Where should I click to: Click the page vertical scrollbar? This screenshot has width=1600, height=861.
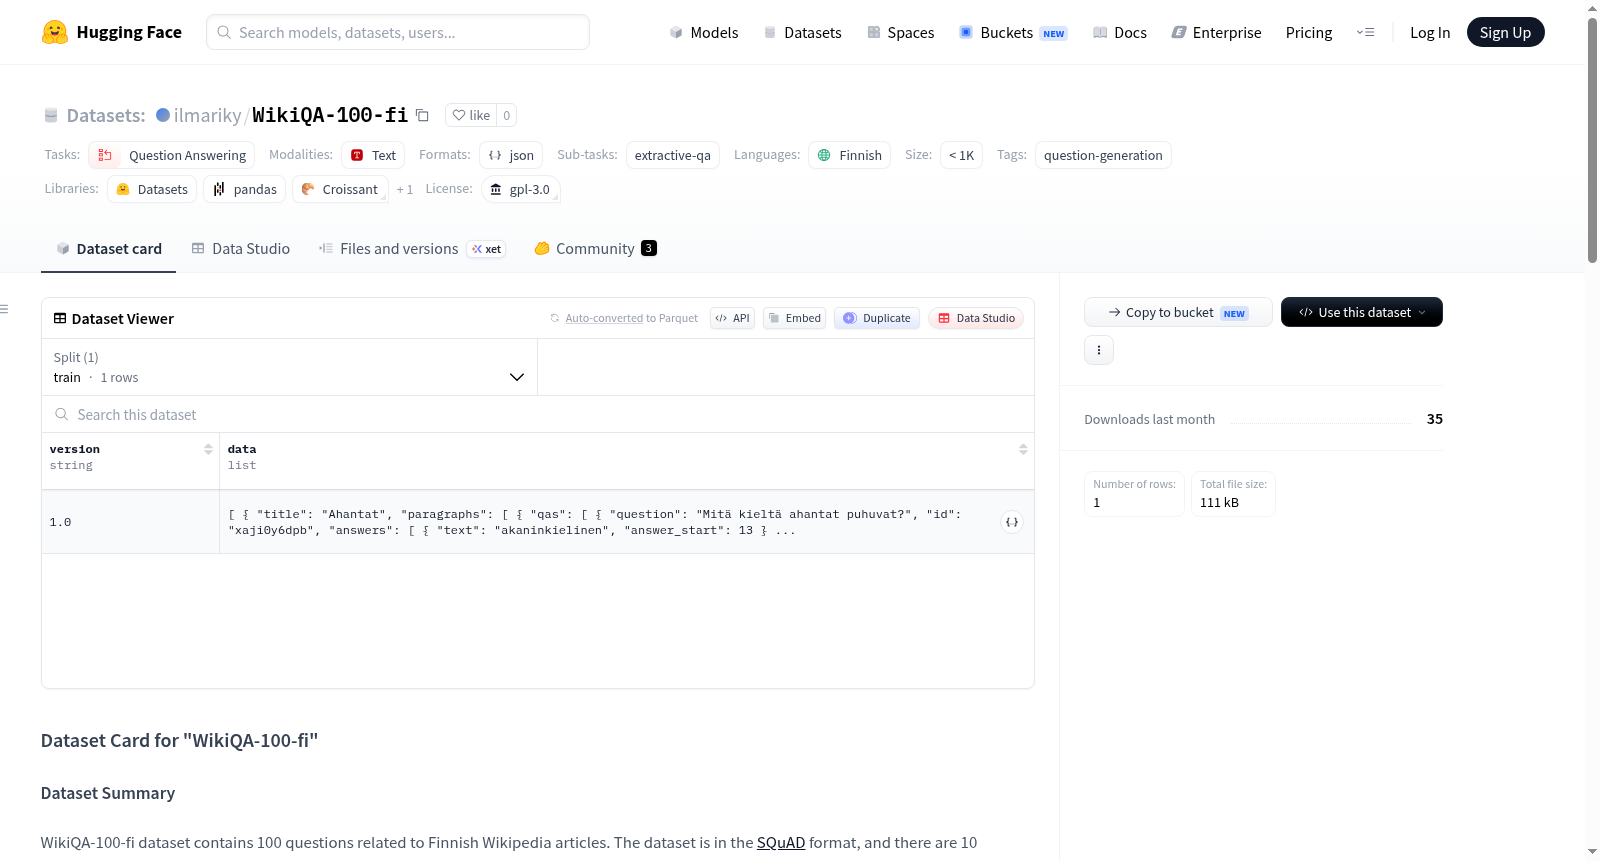1592,140
